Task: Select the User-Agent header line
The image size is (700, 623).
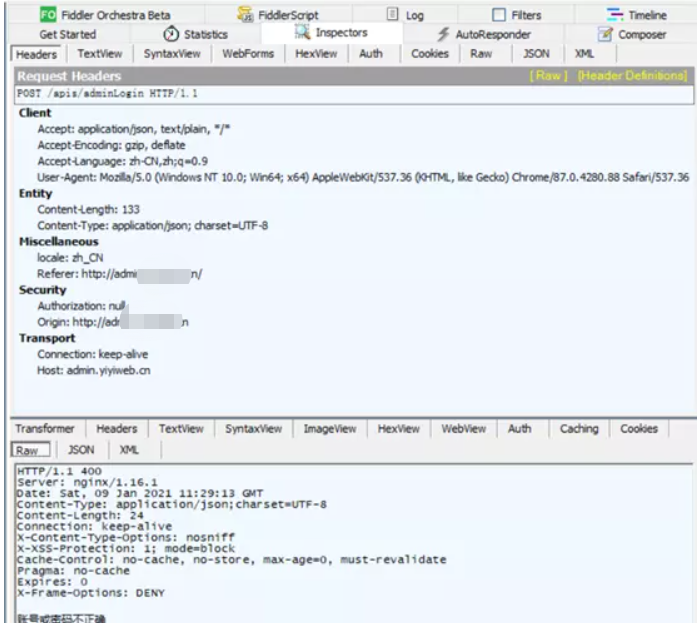Action: 363,177
